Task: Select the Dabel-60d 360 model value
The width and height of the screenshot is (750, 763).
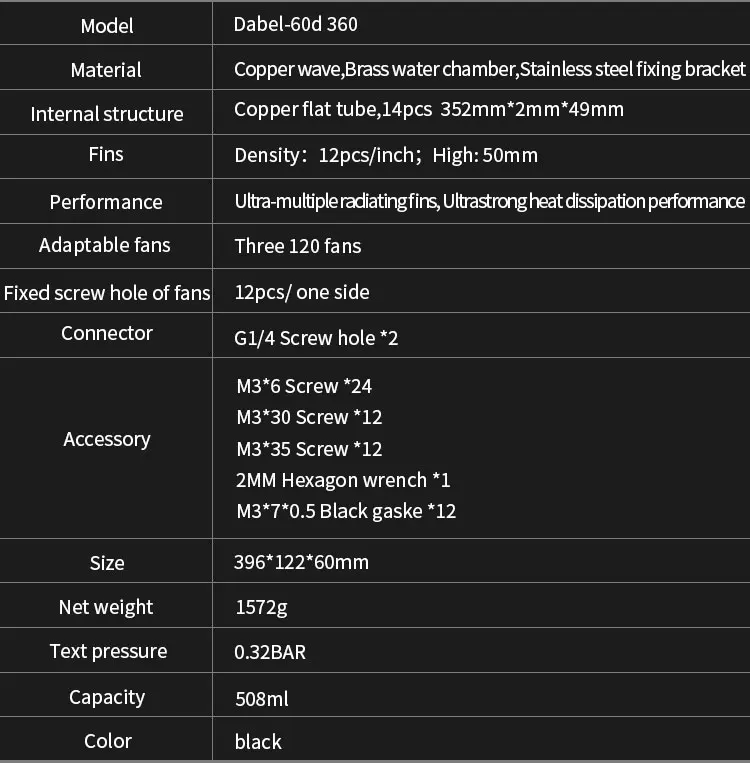Action: click(295, 24)
